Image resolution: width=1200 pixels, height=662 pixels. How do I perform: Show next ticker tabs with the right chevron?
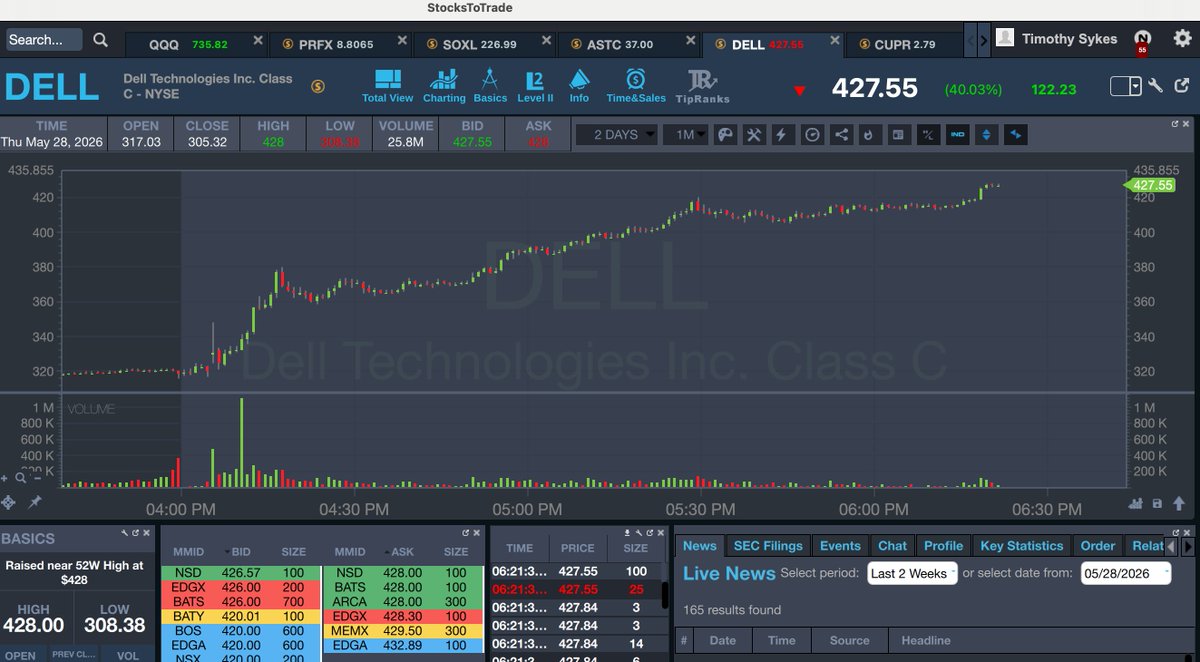(984, 40)
